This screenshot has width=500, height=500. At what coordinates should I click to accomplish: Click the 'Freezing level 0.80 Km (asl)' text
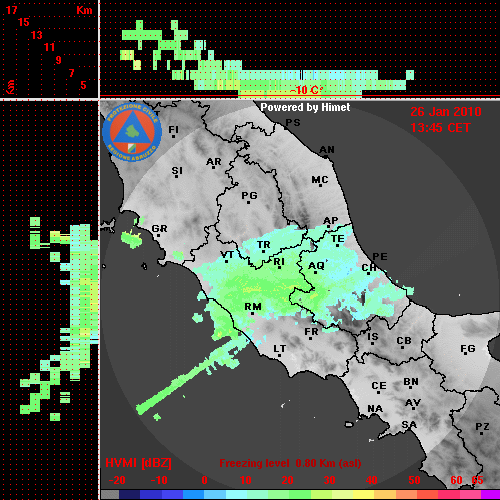tap(290, 463)
